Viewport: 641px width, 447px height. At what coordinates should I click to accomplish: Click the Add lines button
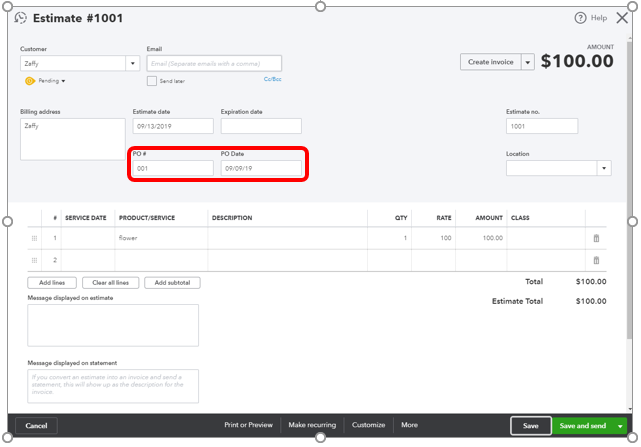pos(52,283)
